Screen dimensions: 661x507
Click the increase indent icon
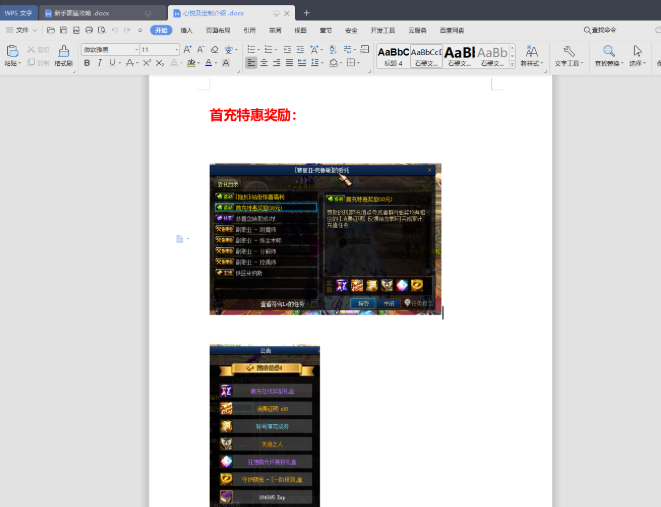[300, 50]
